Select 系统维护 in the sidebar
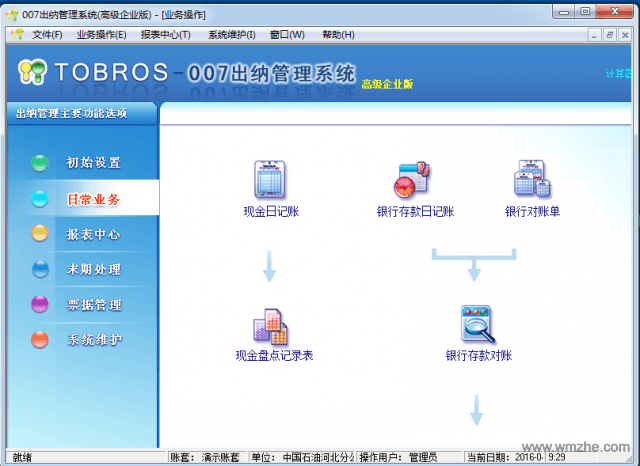The image size is (640, 466). pyautogui.click(x=94, y=340)
